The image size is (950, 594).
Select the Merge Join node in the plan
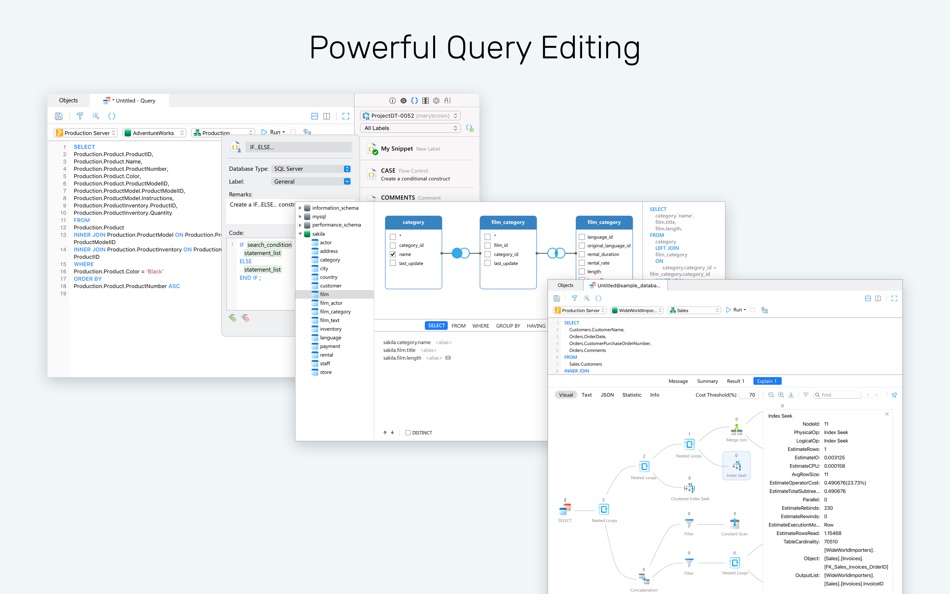click(736, 431)
